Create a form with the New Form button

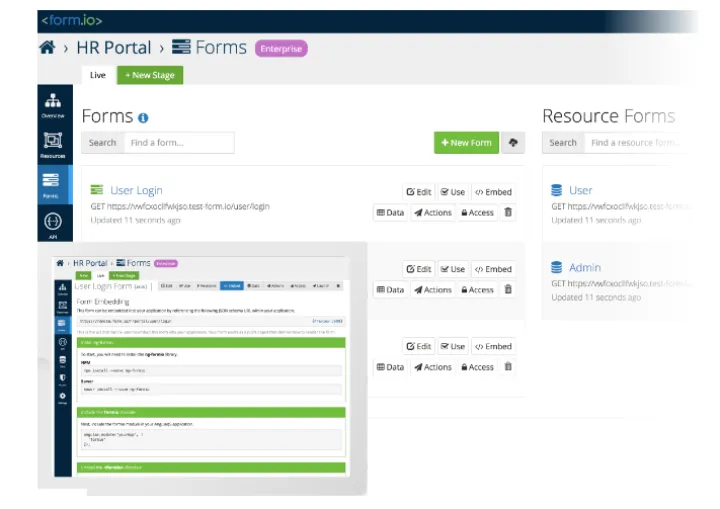(466, 143)
